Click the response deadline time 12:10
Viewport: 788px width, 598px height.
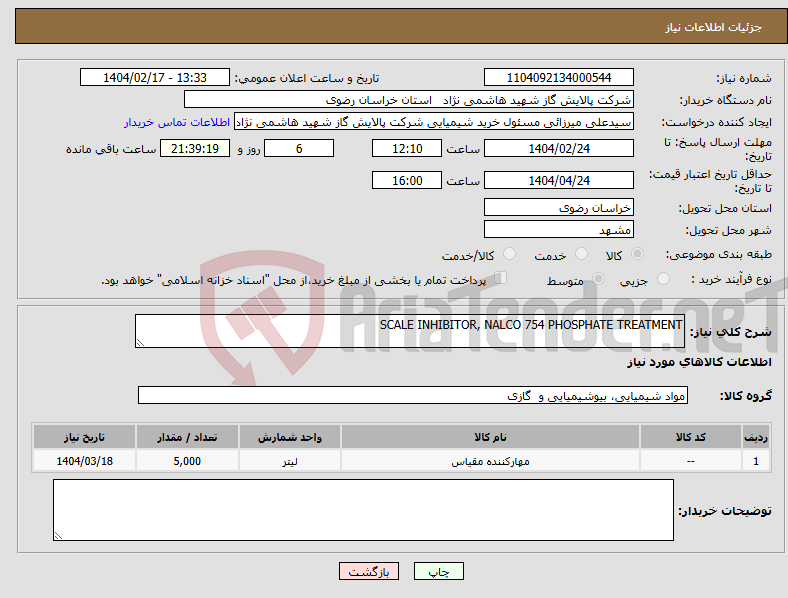(x=407, y=148)
